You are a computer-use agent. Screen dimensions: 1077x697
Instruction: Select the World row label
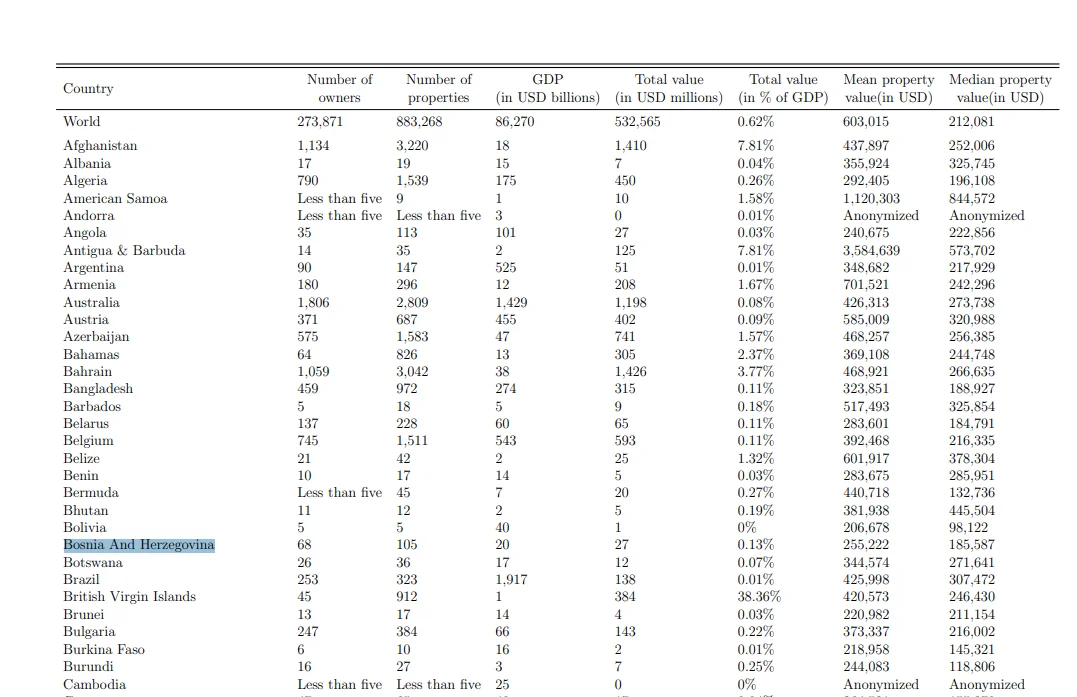pyautogui.click(x=82, y=122)
